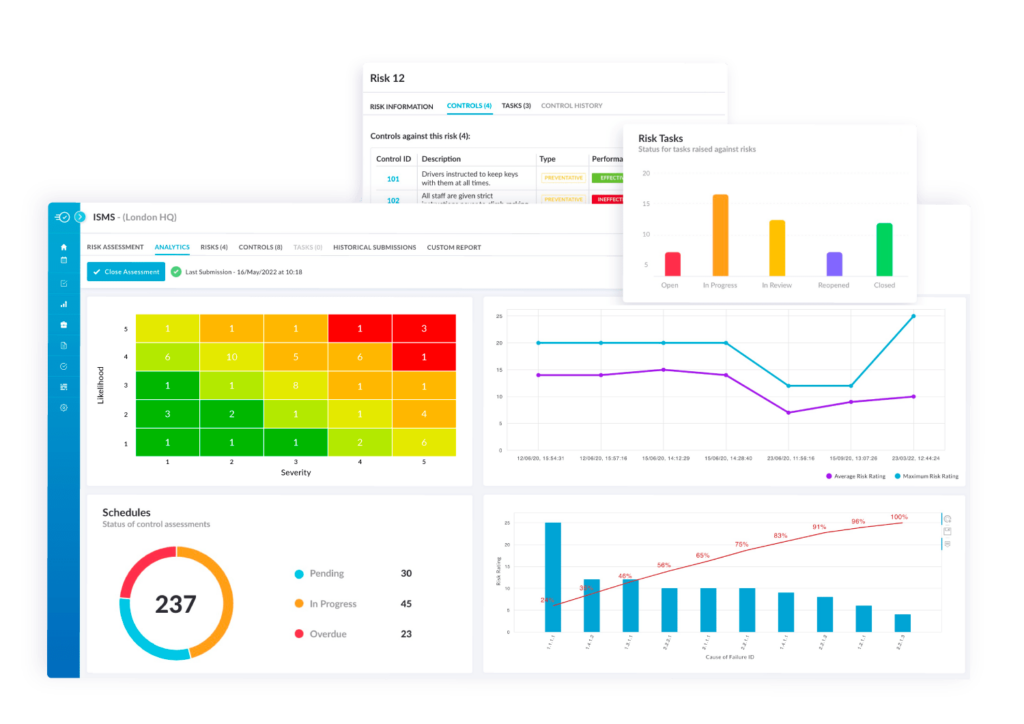Viewport: 1024px width, 724px height.
Task: Refresh the Cause of Failure chart
Action: pyautogui.click(x=946, y=518)
